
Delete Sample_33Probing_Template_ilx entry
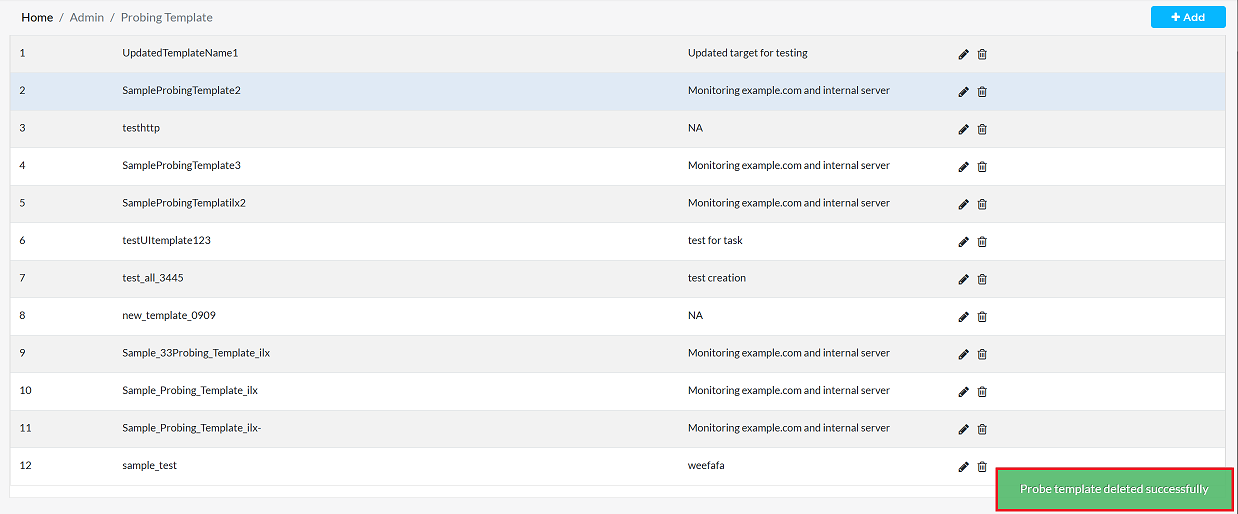[x=982, y=354]
